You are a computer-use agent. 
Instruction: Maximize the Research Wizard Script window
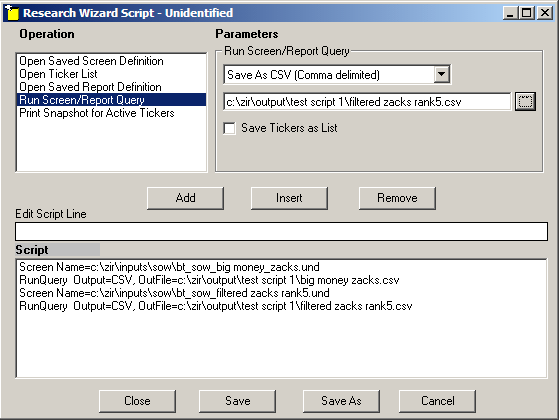point(527,13)
